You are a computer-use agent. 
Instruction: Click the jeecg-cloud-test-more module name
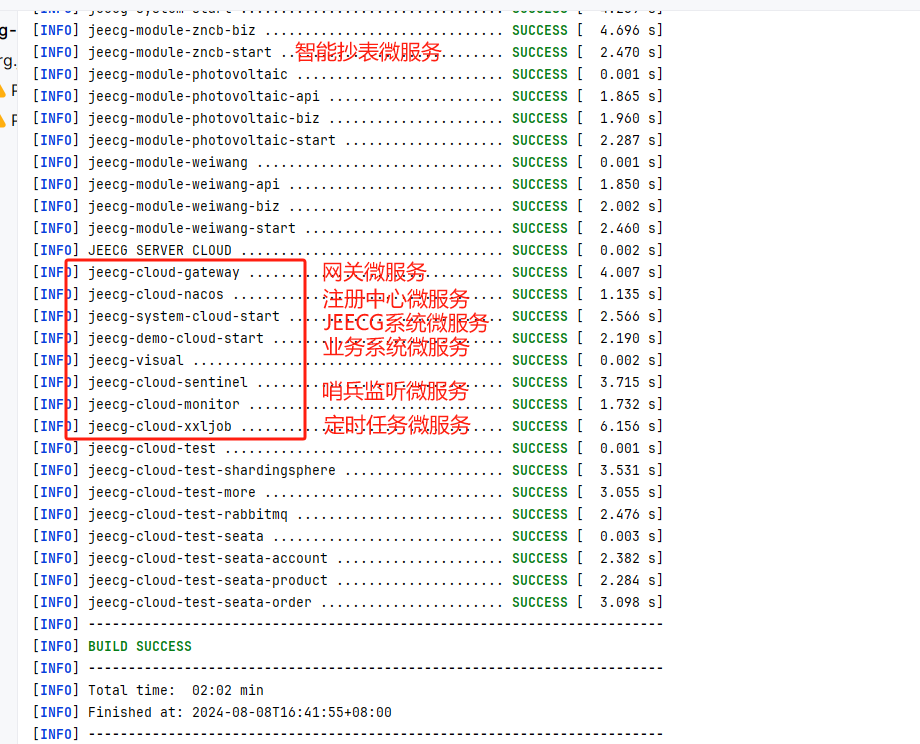coord(171,492)
